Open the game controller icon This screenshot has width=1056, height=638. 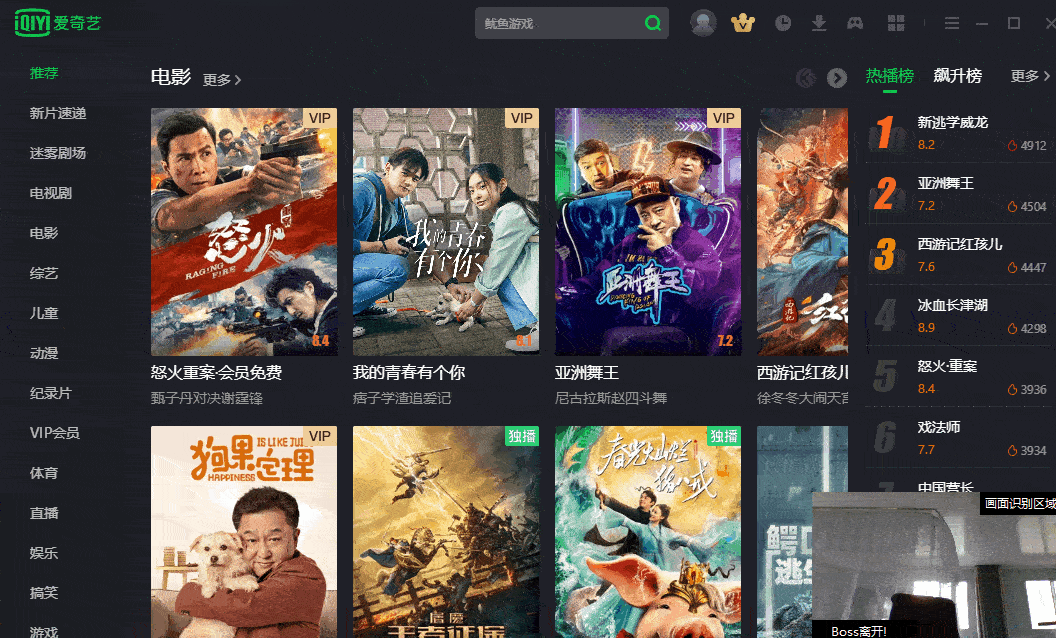[855, 23]
